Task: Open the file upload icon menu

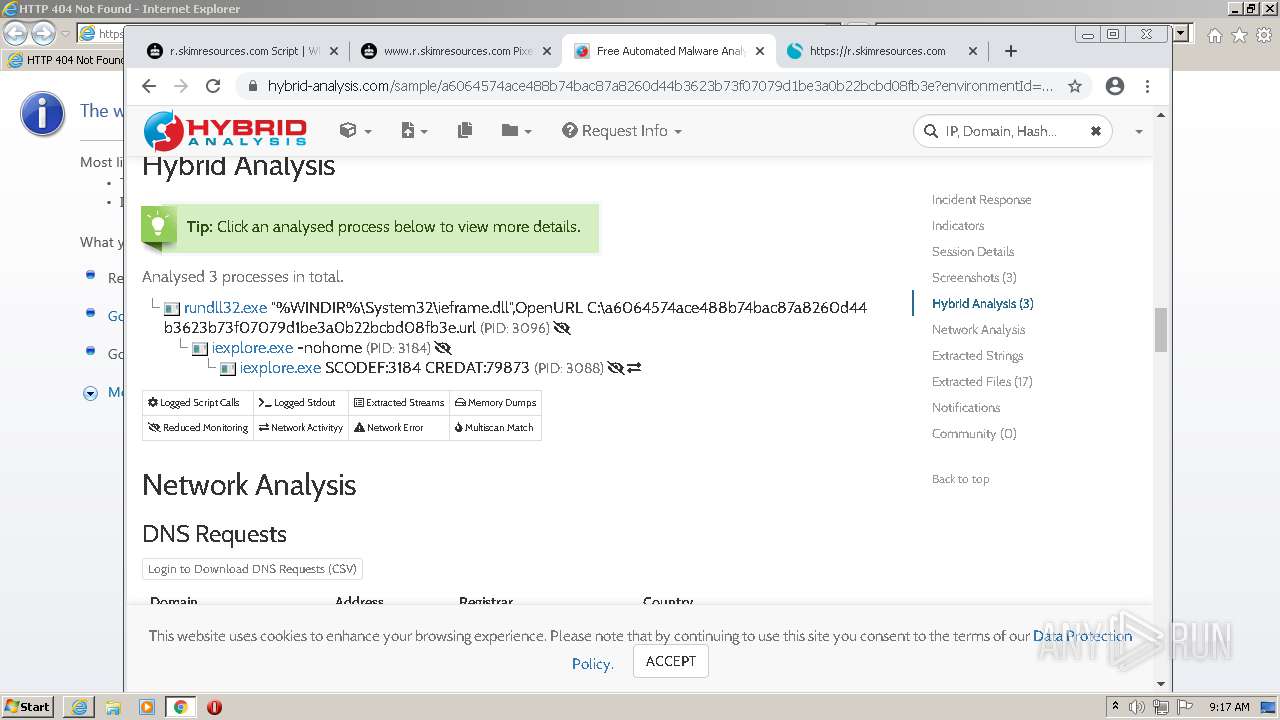Action: click(414, 131)
